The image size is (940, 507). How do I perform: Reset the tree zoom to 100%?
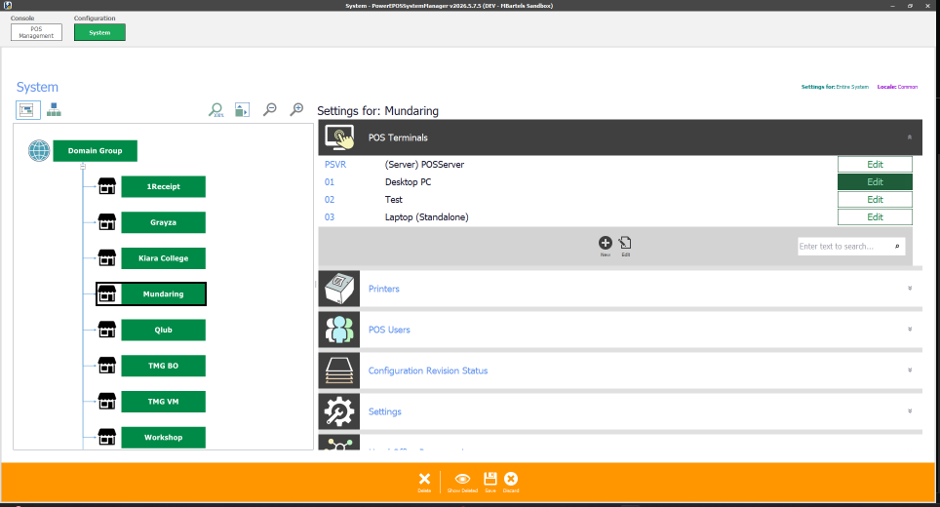click(x=216, y=110)
